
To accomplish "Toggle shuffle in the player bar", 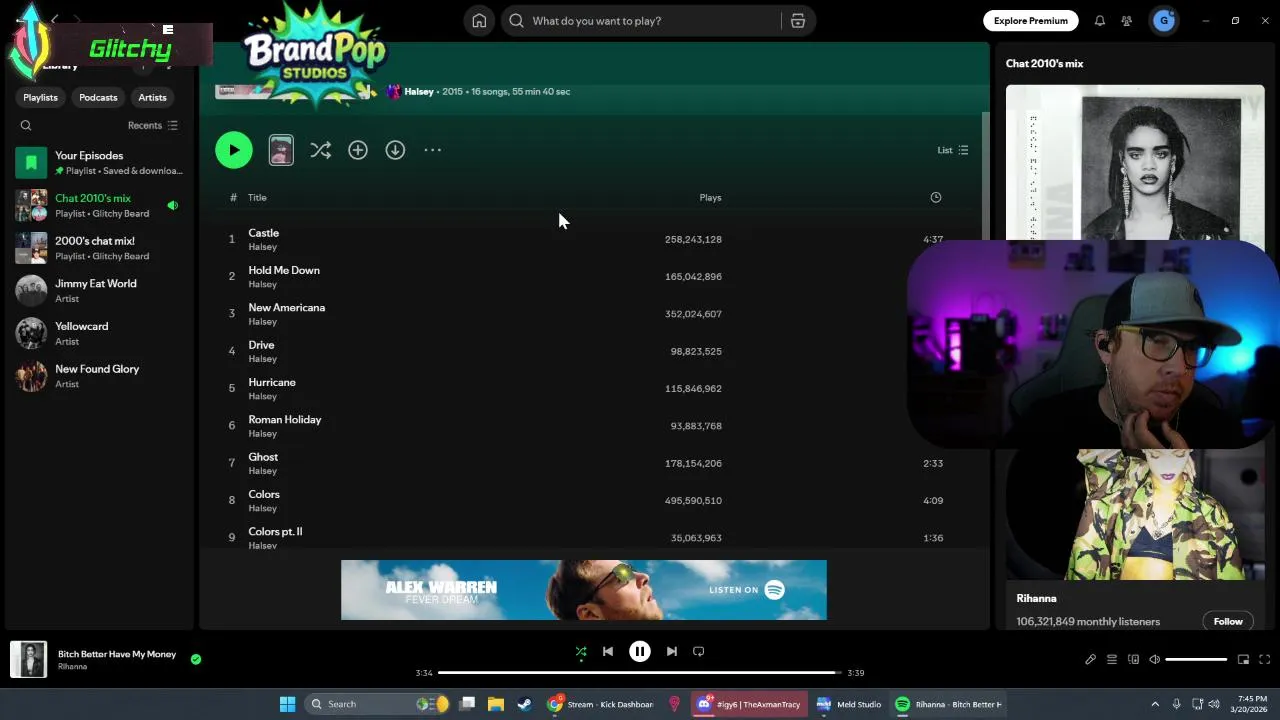I will click(581, 651).
